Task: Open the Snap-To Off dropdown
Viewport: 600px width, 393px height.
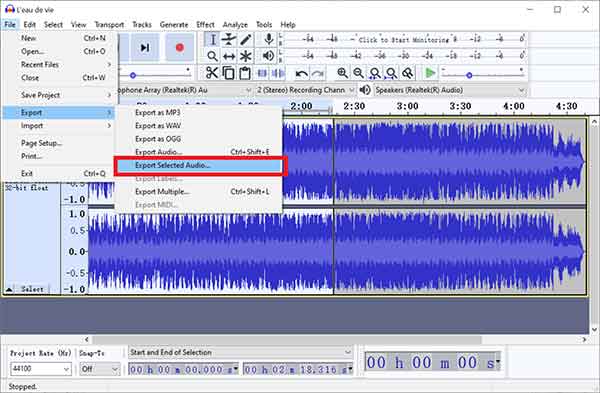Action: (99, 369)
